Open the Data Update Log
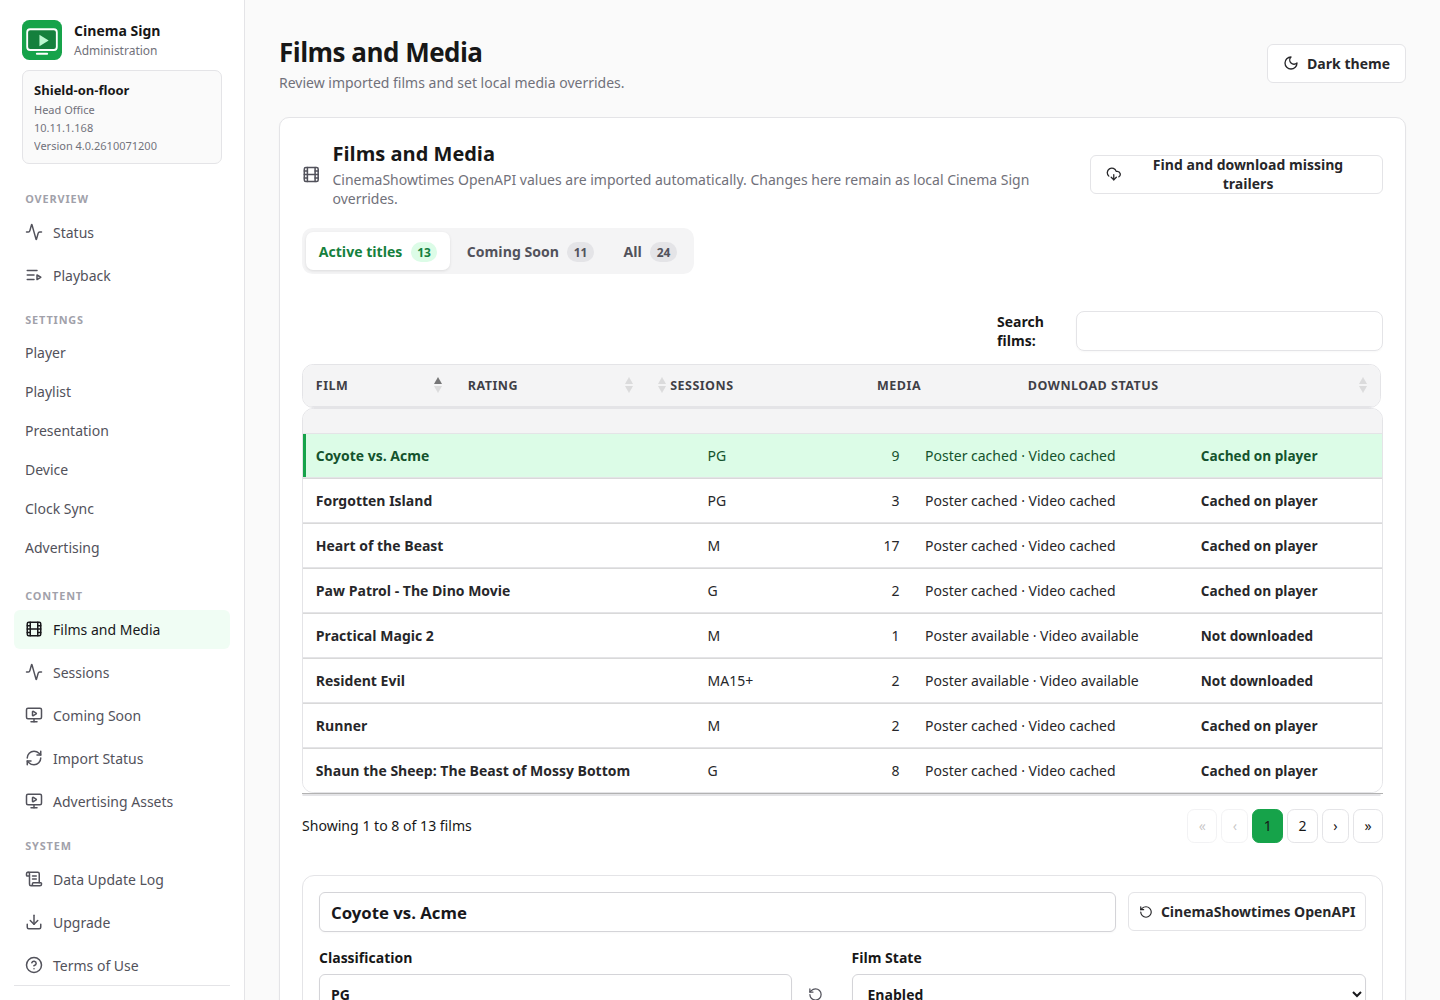The height and width of the screenshot is (1000, 1440). click(x=122, y=880)
